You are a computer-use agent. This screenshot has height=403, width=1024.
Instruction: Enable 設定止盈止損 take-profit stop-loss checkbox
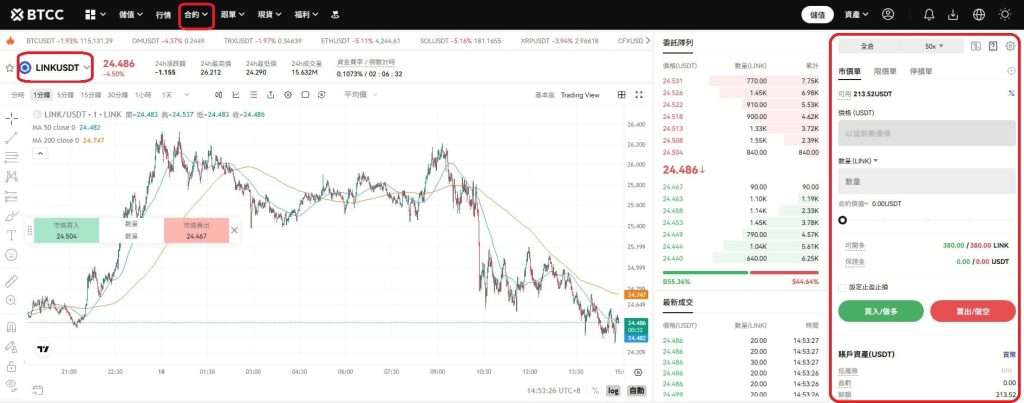(843, 286)
